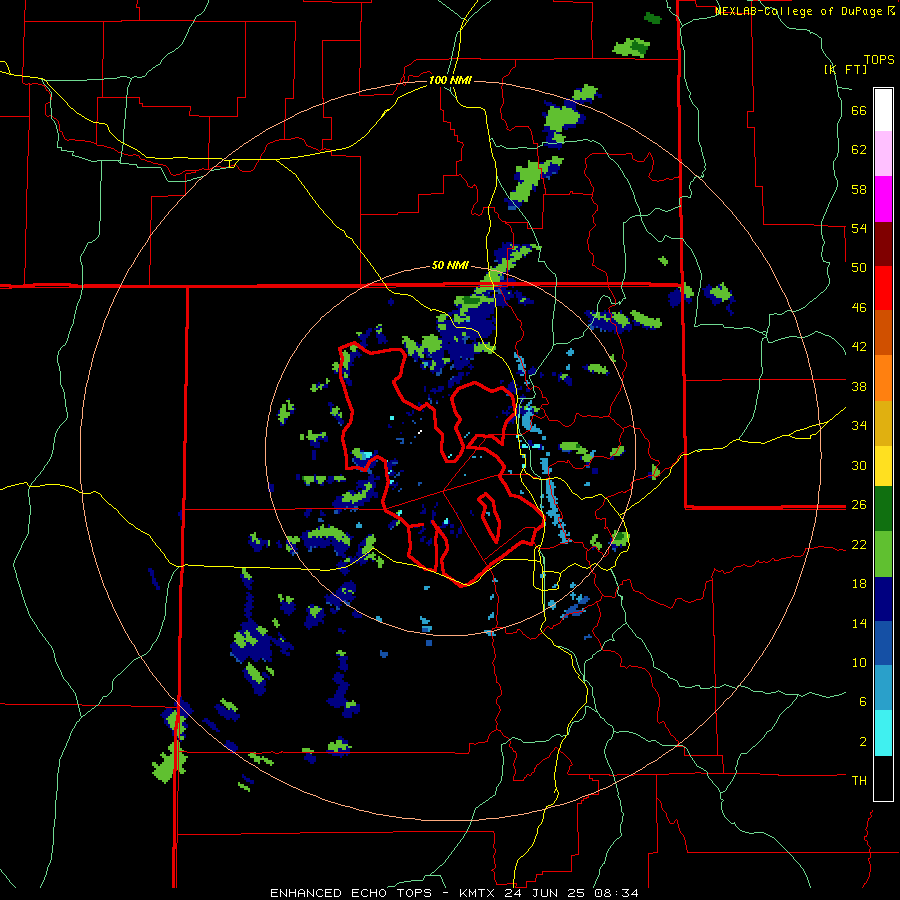Select the dark red (maroon) legend swatch
This screenshot has width=900, height=900.
883,244
